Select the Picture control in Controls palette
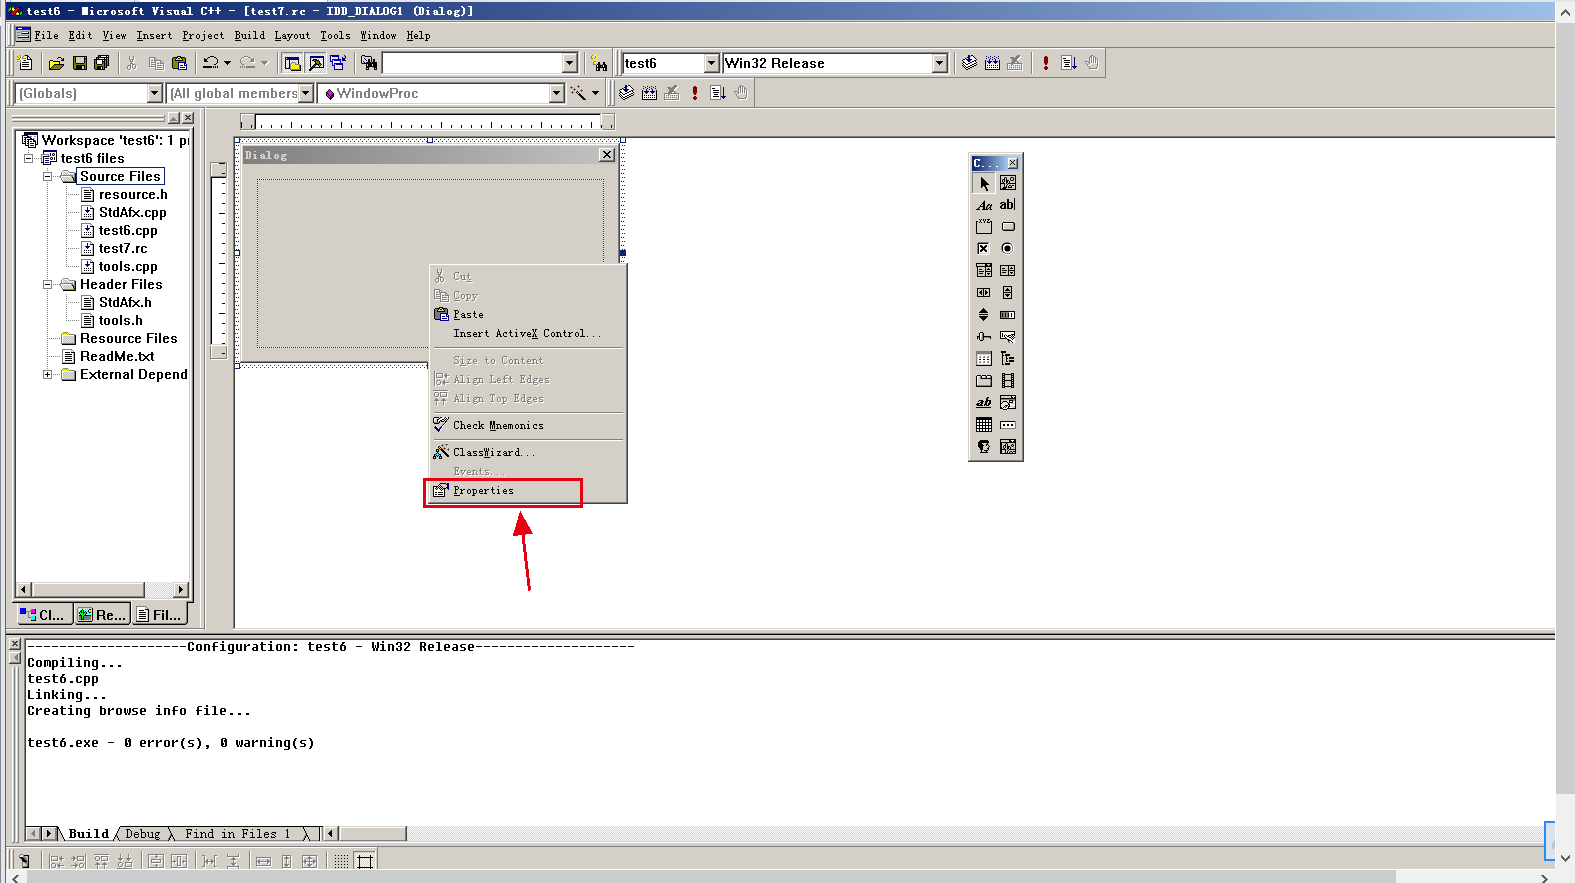The height and width of the screenshot is (883, 1575). click(1008, 183)
